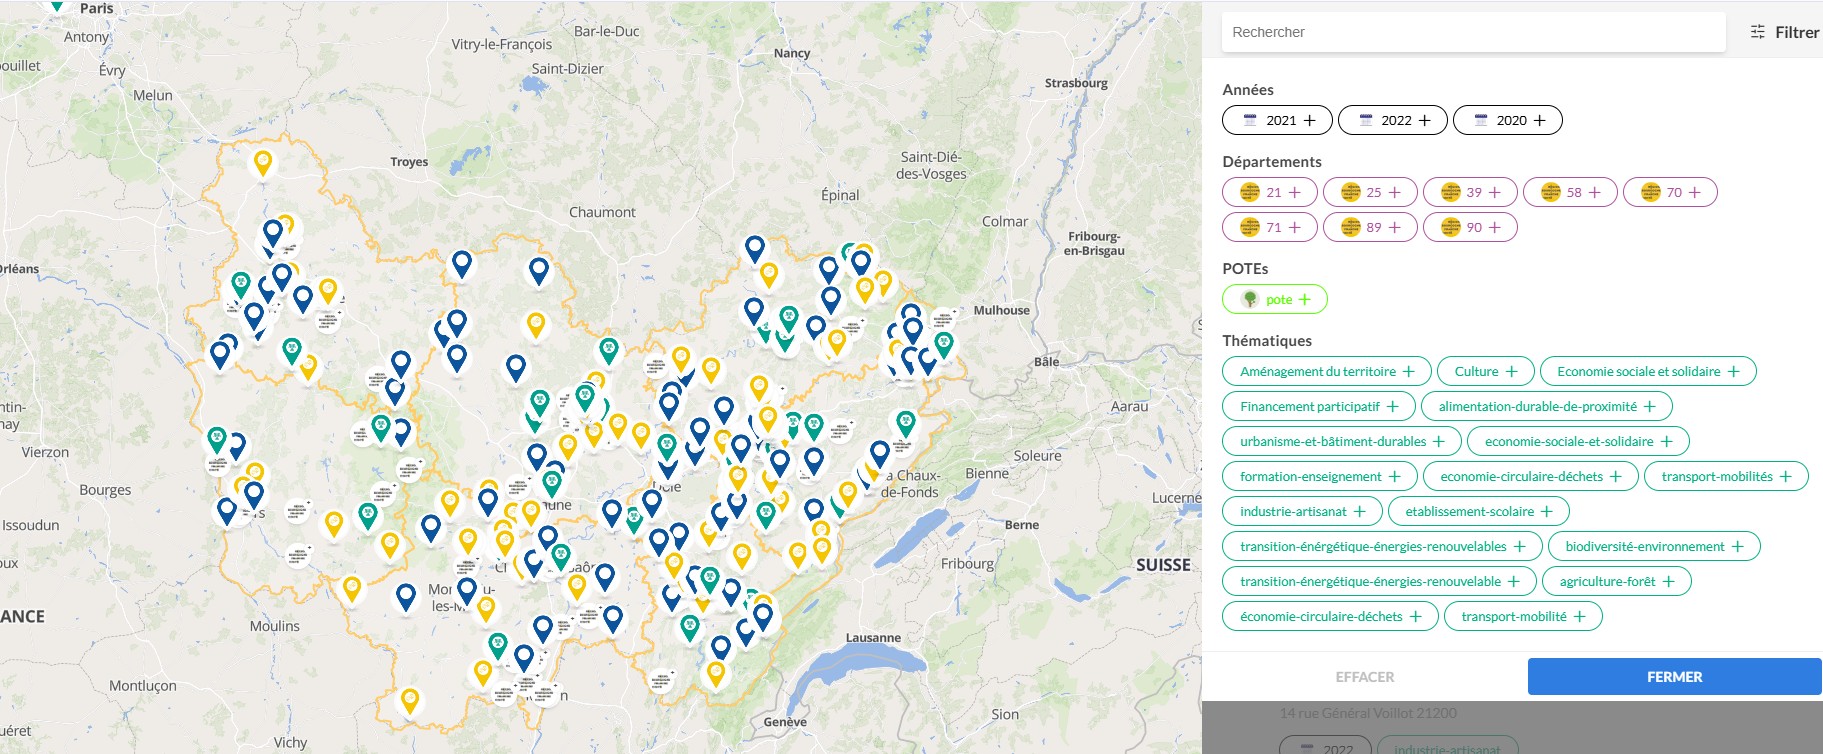
Task: Select the Financement participatif theme chip
Action: 1317,406
